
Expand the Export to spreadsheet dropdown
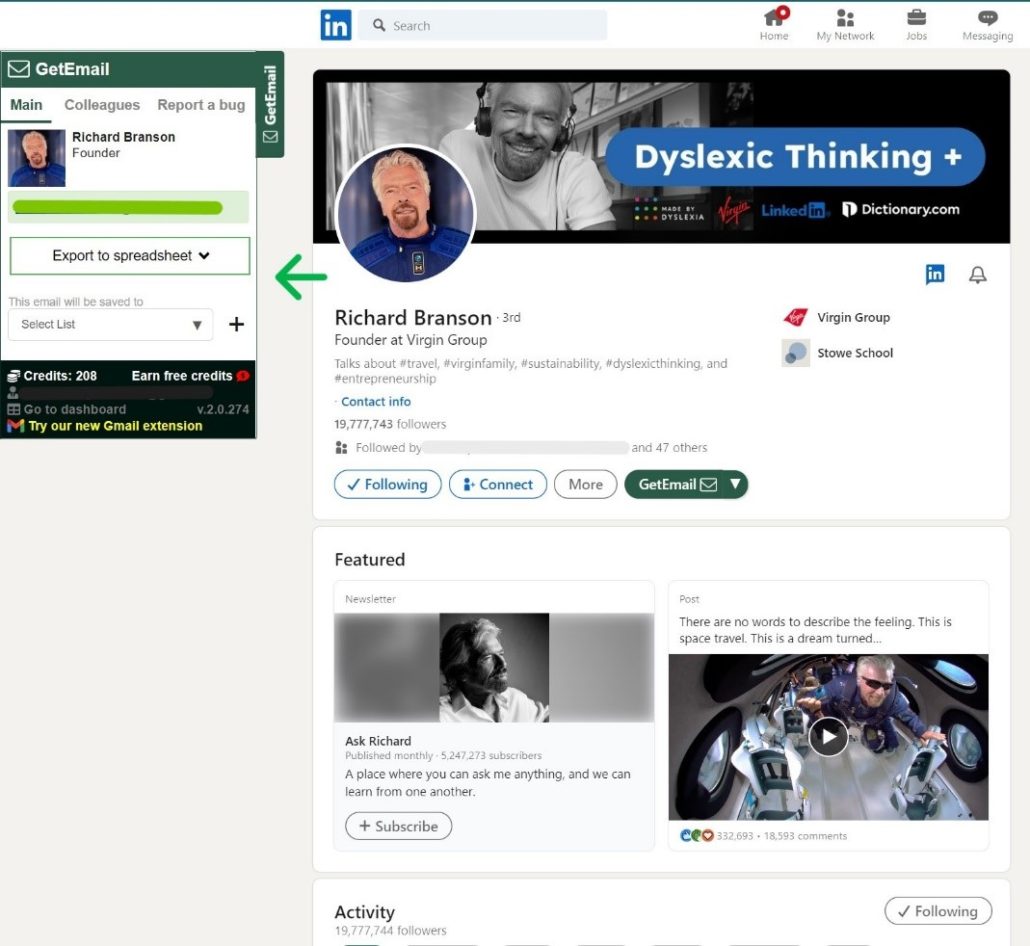[x=130, y=256]
